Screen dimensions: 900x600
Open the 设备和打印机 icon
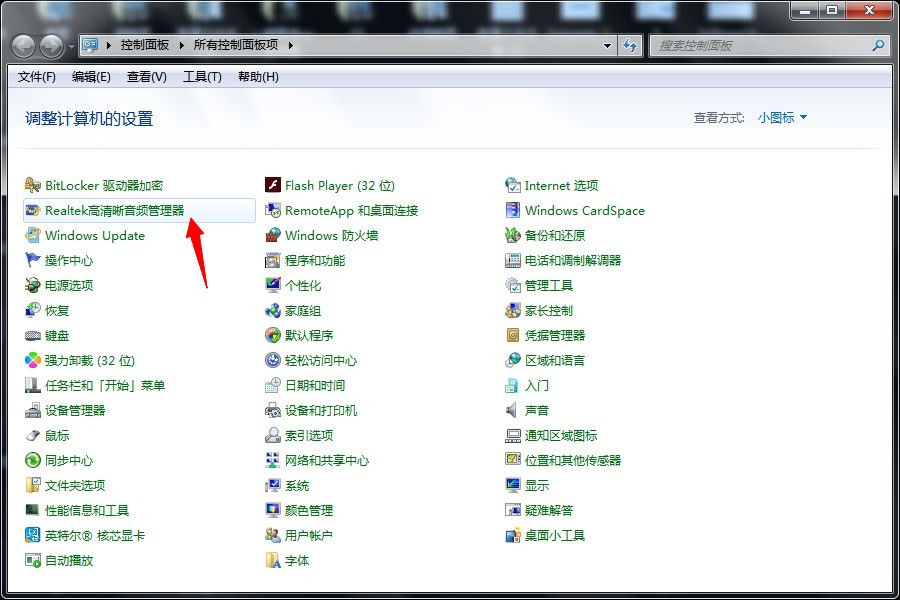click(x=273, y=411)
